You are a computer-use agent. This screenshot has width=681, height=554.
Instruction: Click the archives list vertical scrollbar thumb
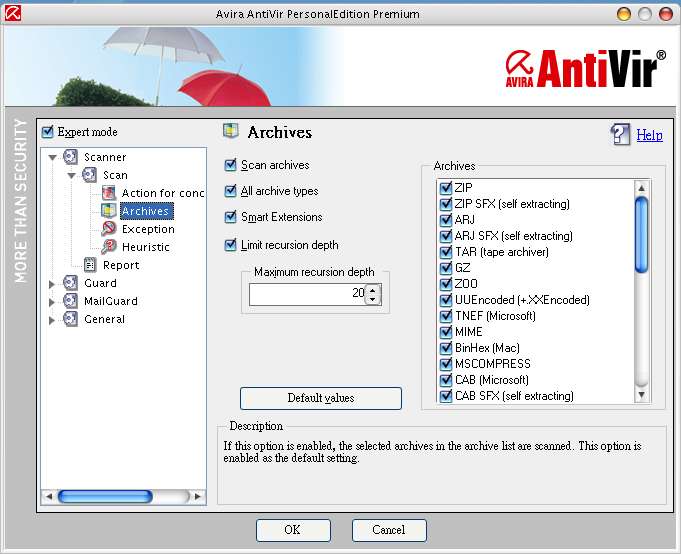(641, 235)
